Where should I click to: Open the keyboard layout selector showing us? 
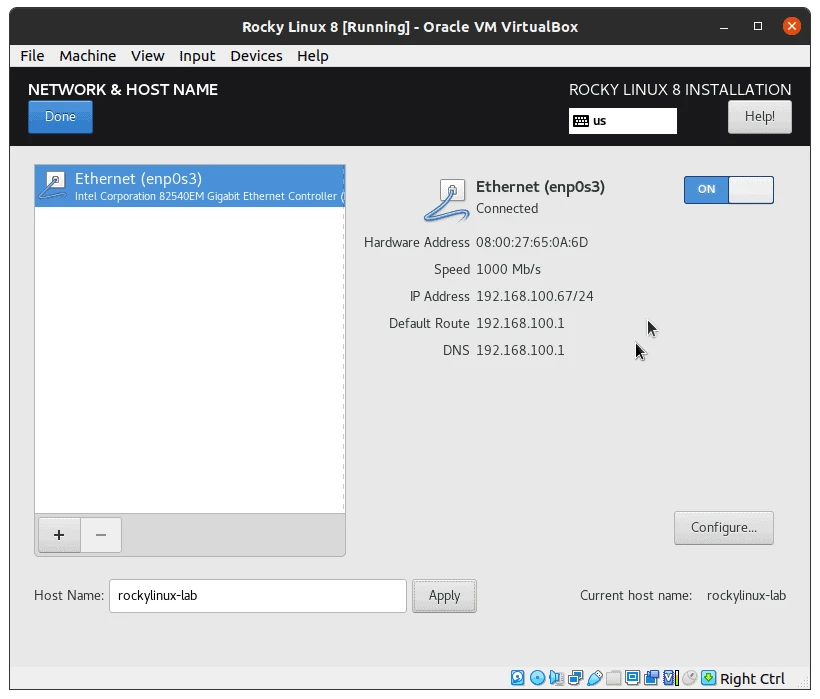(622, 120)
